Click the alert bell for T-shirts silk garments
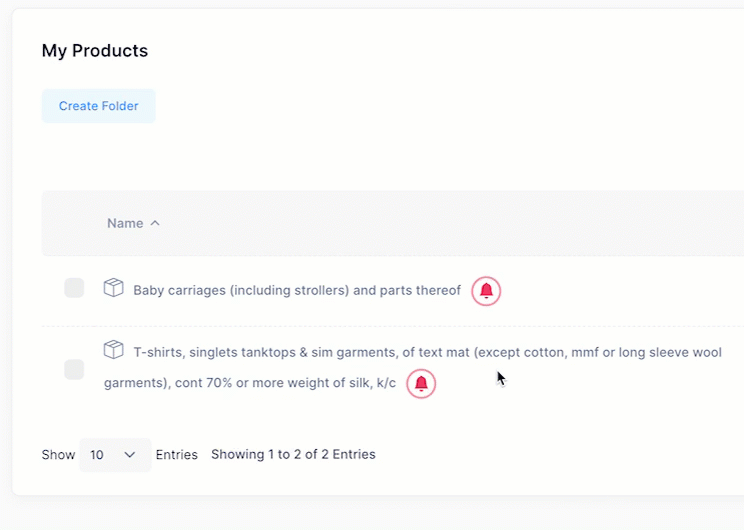 (421, 383)
